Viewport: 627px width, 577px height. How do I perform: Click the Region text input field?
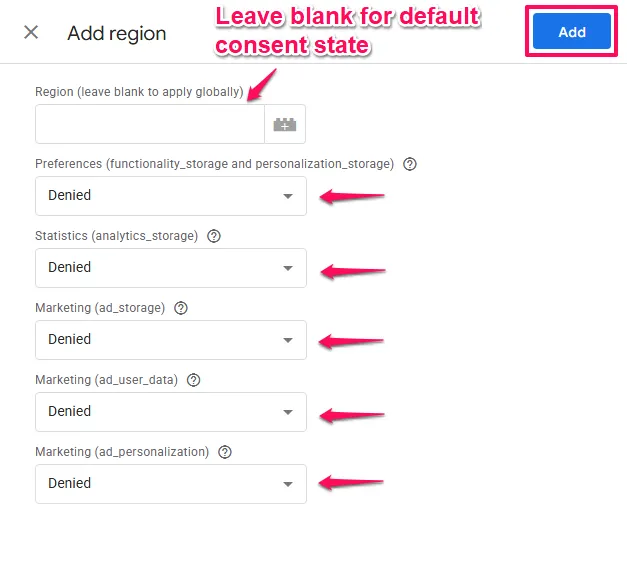pos(150,125)
